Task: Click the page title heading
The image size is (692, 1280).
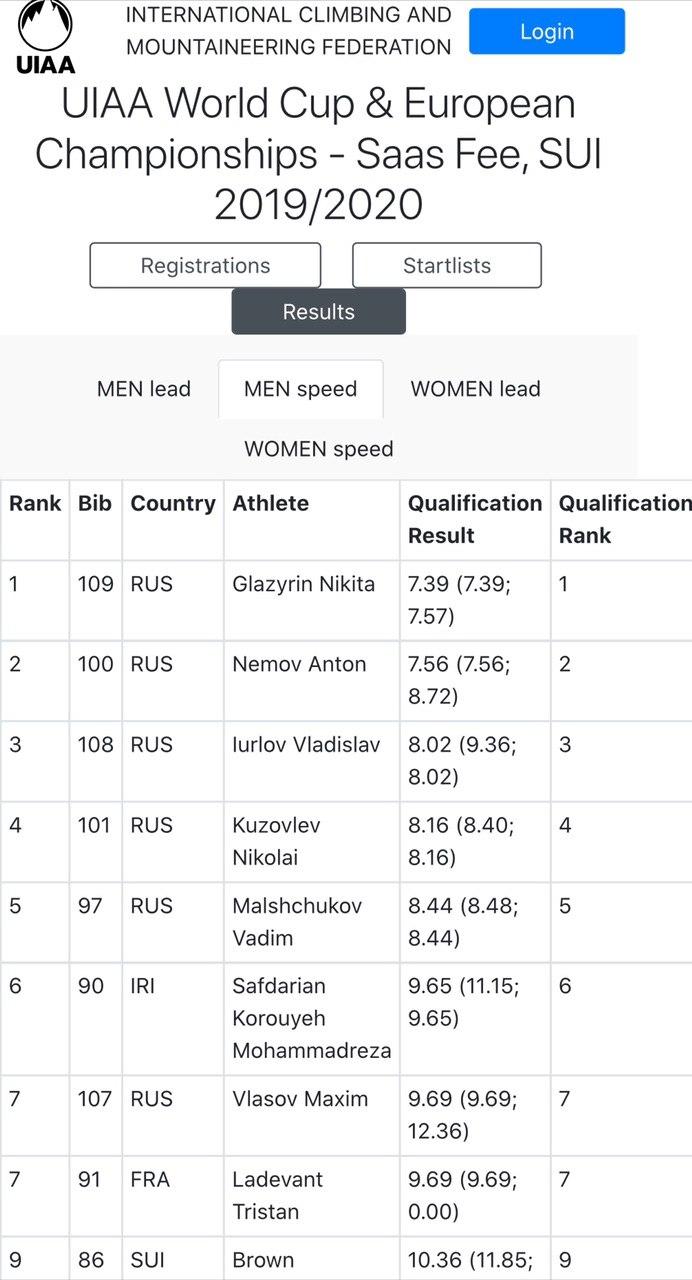Action: (319, 155)
